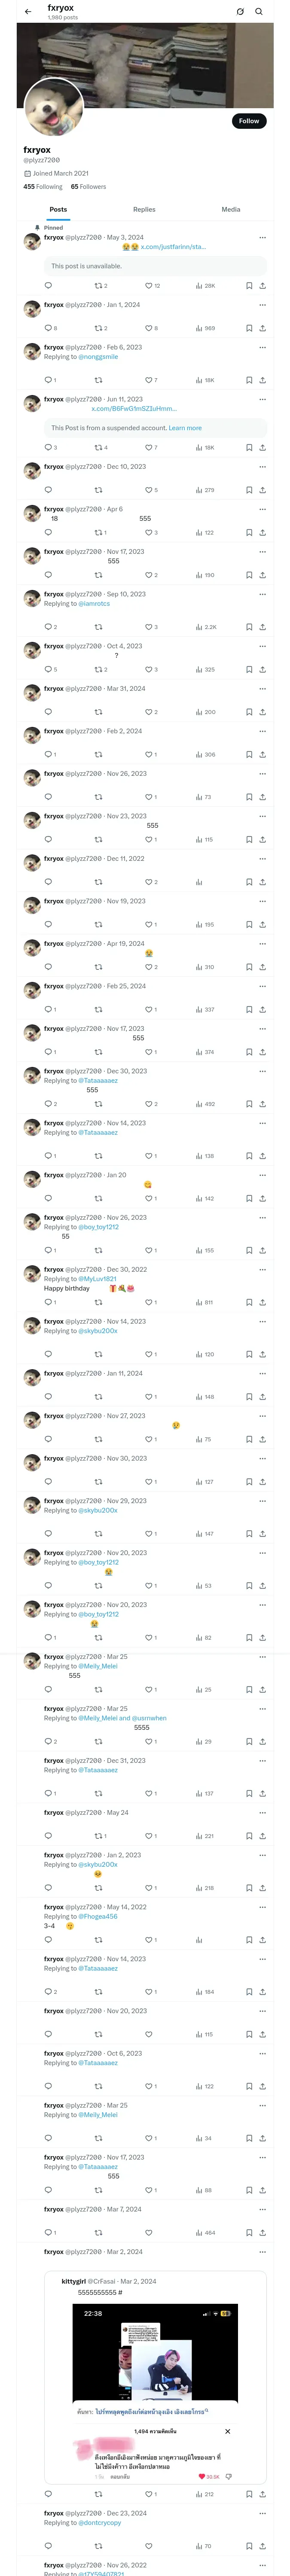Open search with the magnifier icon

pos(258,12)
